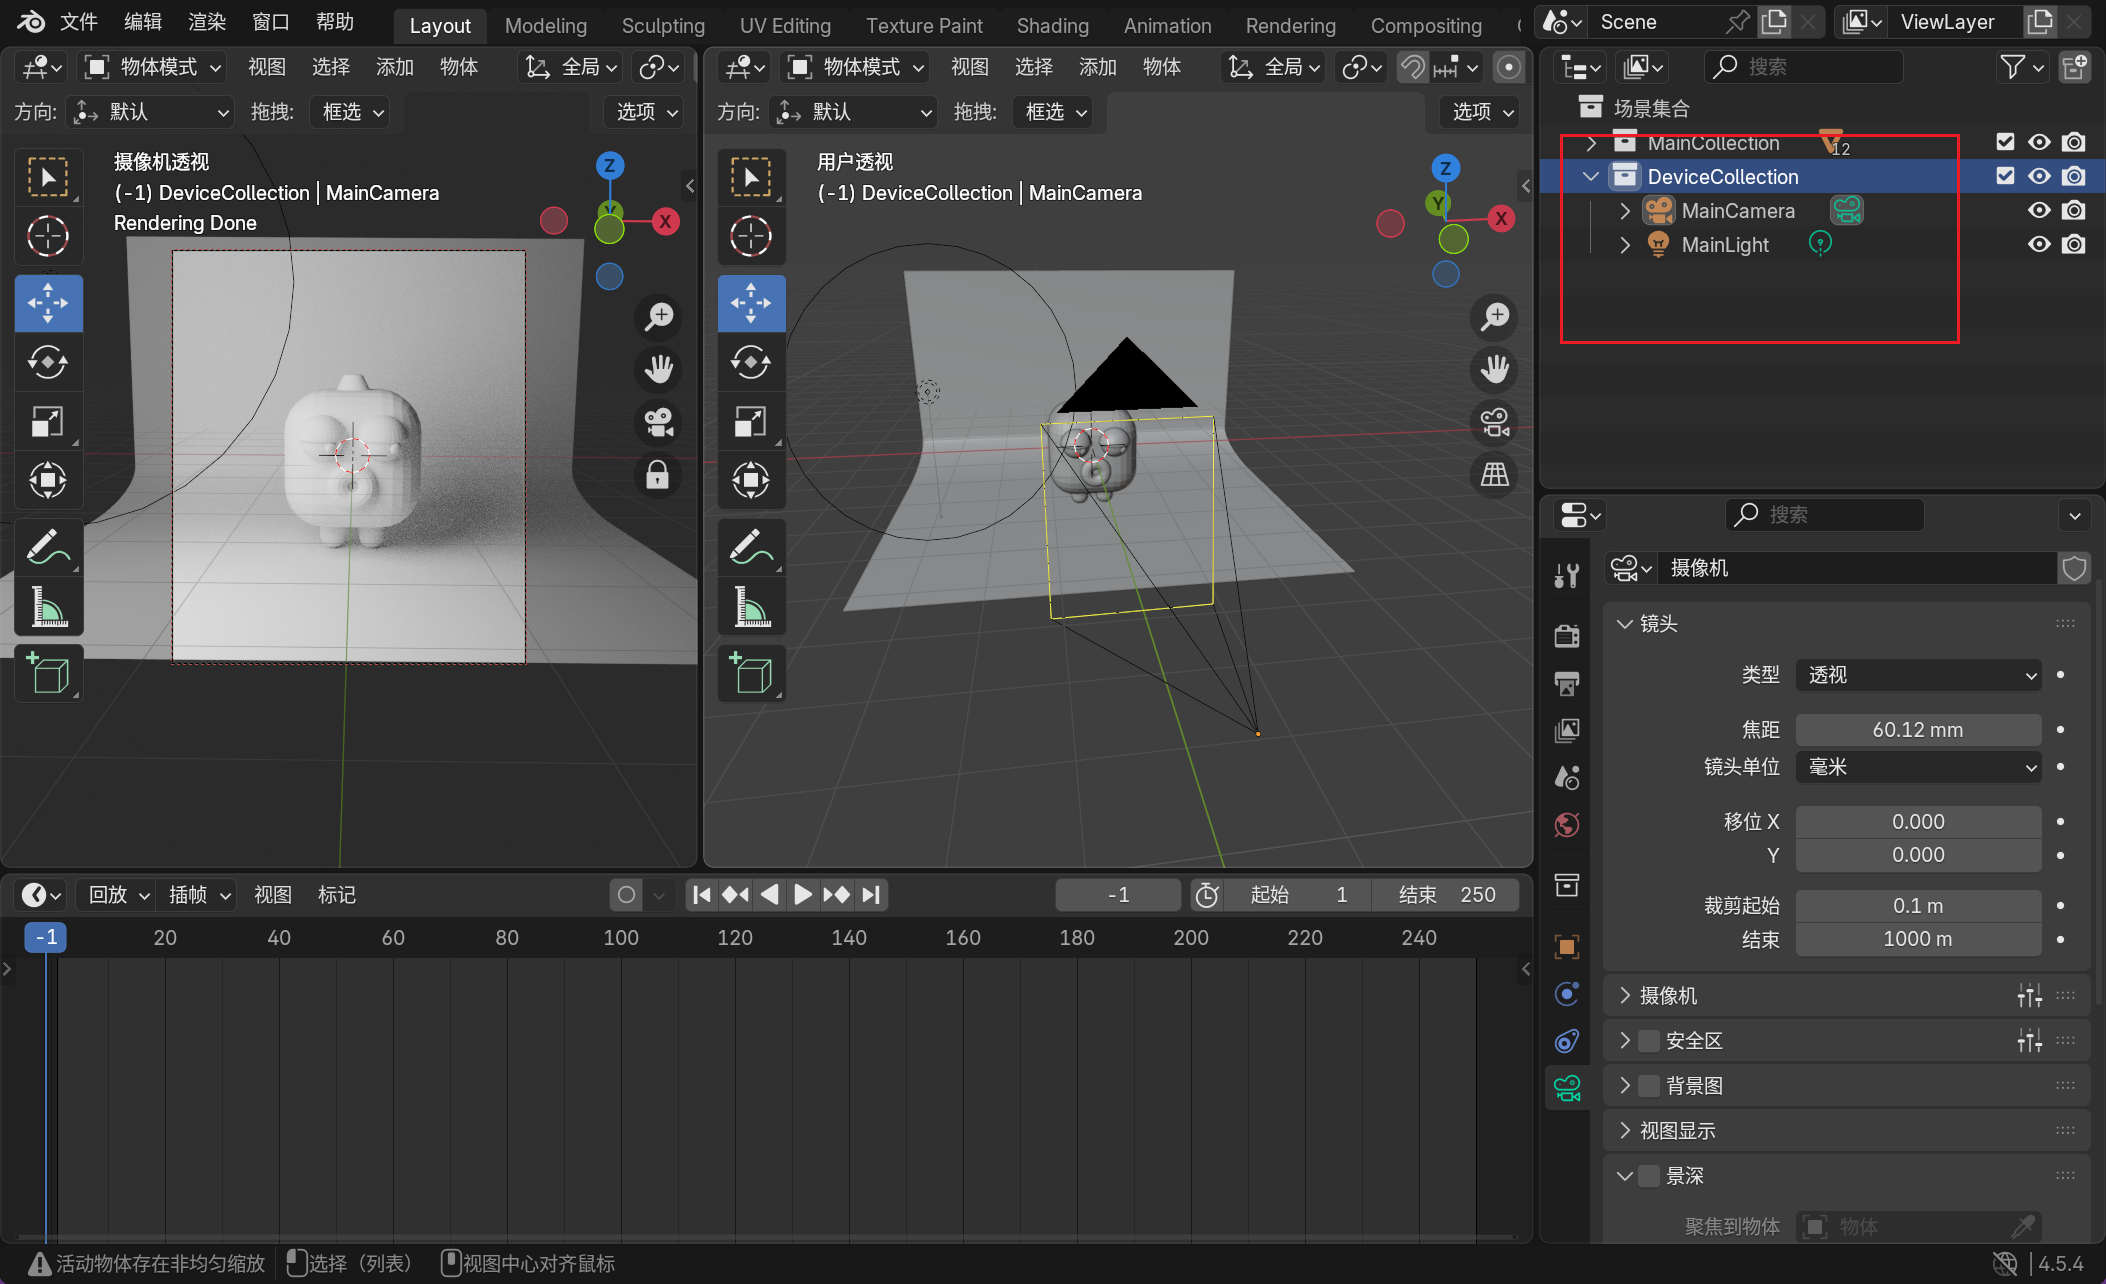Open the World properties tab icon
Viewport: 2106px width, 1284px height.
point(1567,825)
